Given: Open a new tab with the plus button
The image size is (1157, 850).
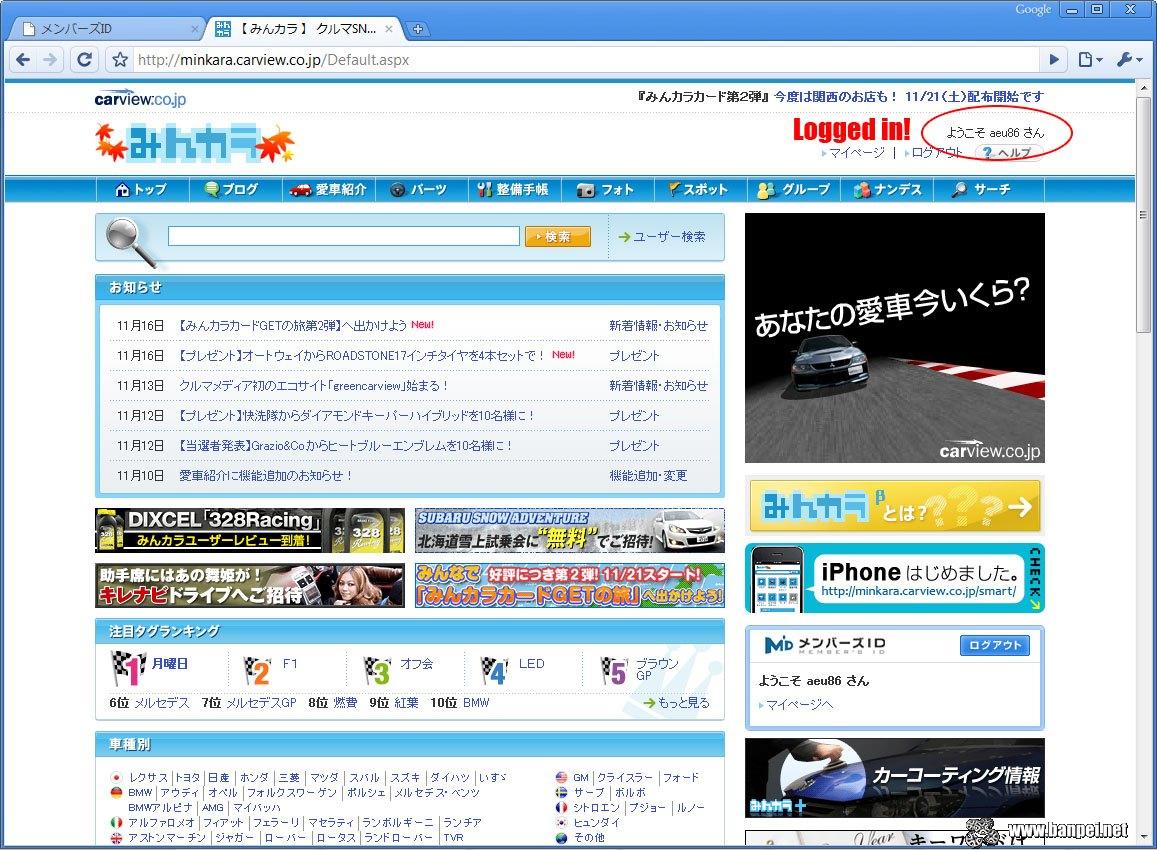Looking at the screenshot, I should point(418,30).
